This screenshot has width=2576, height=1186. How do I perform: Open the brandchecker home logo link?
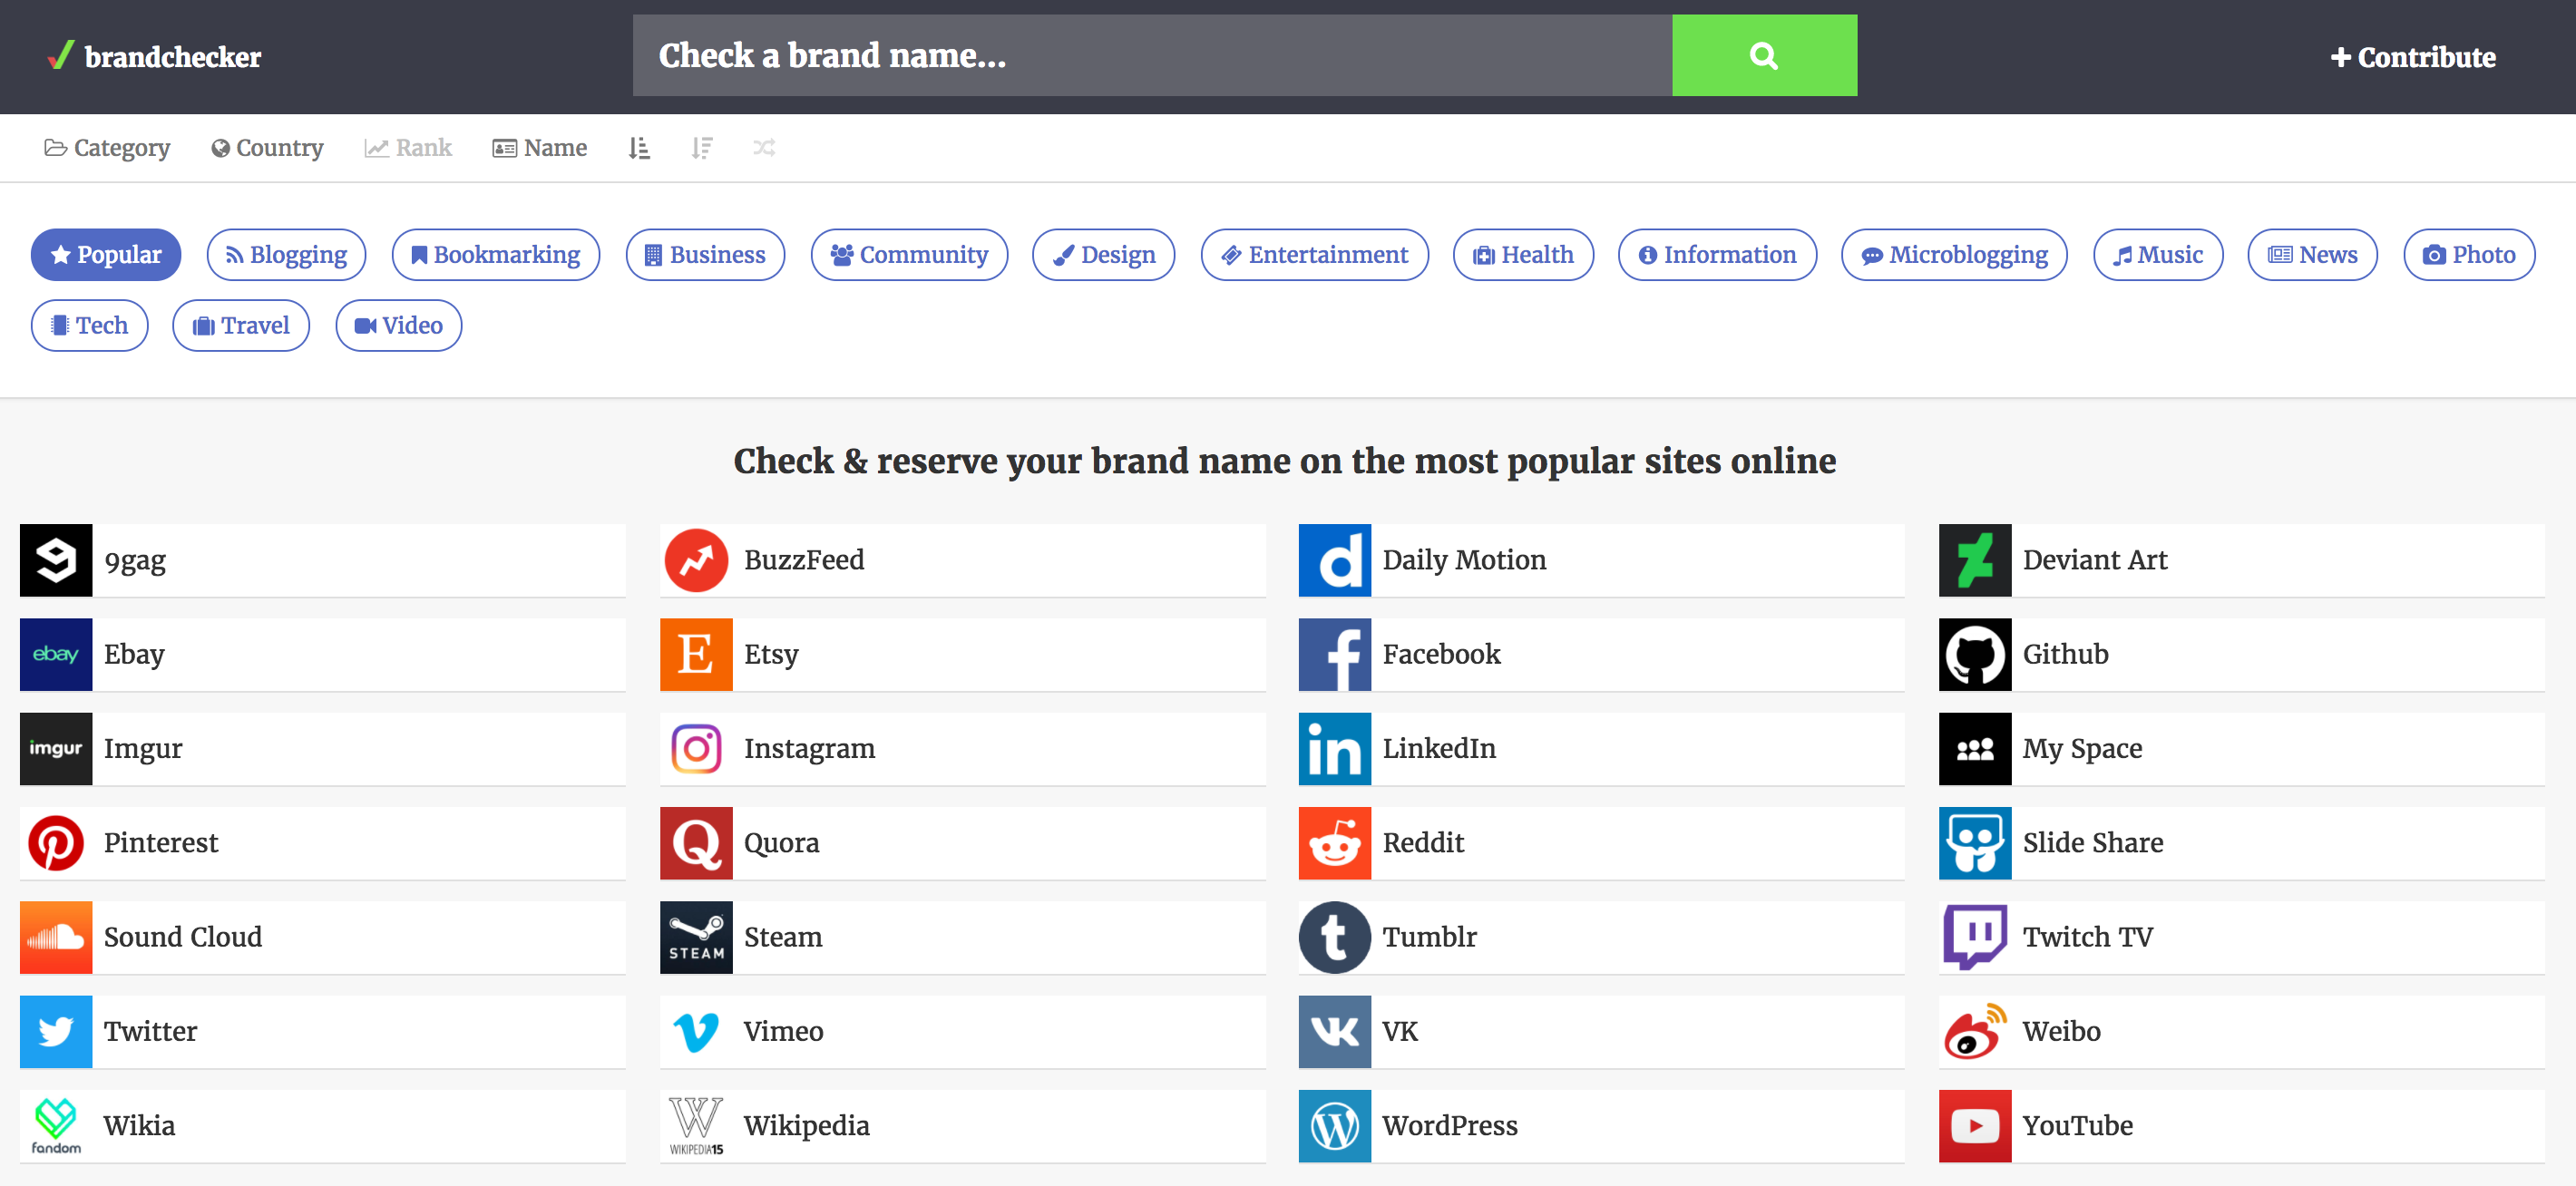[x=155, y=56]
